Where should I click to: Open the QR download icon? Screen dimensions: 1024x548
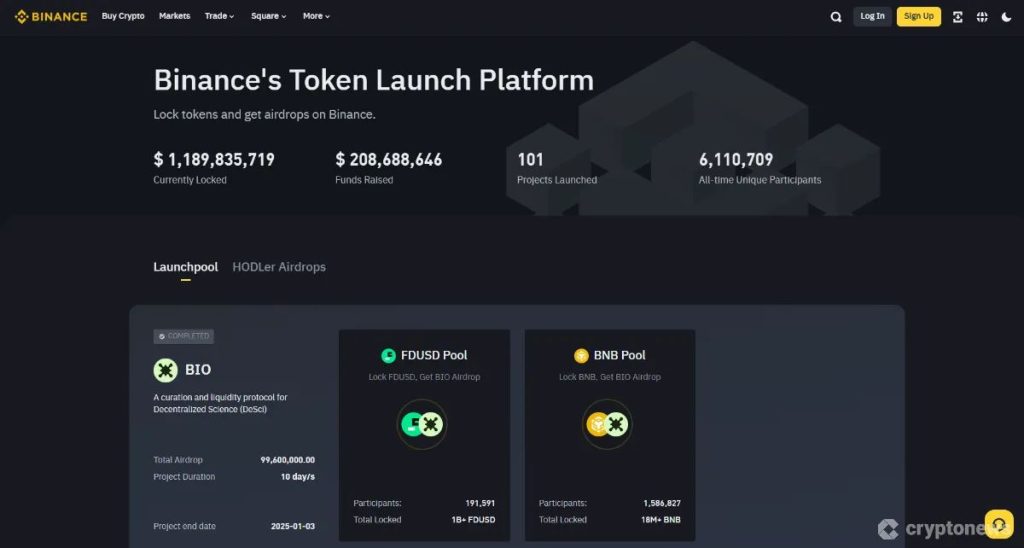(957, 17)
